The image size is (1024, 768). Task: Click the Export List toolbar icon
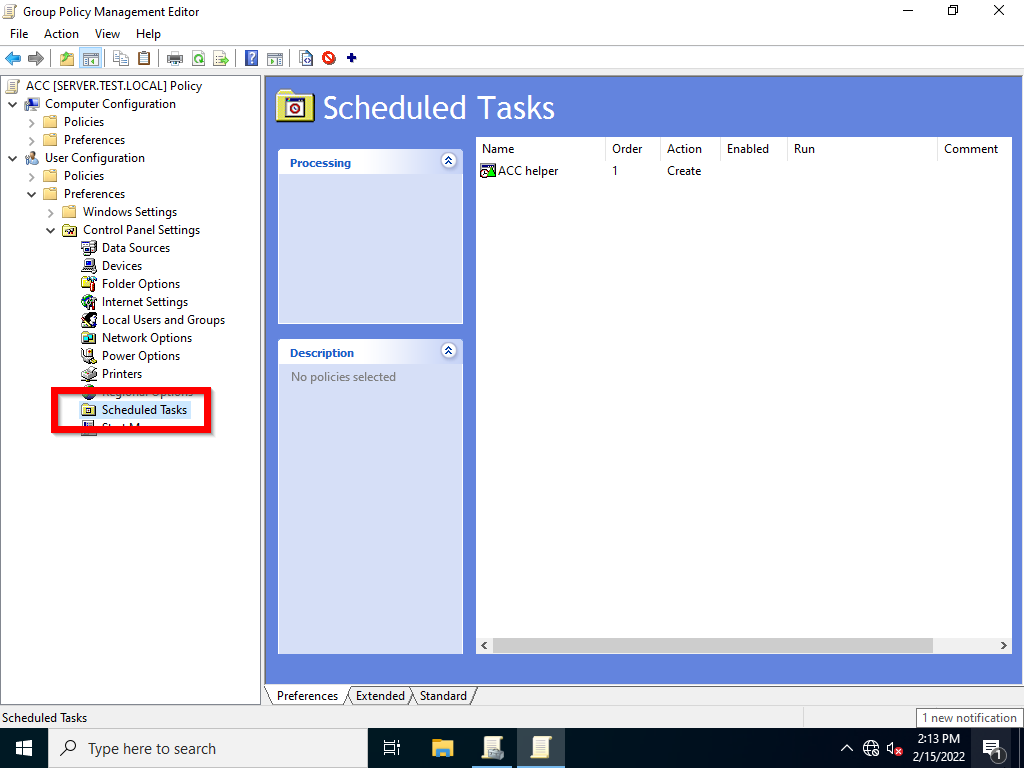pyautogui.click(x=221, y=58)
